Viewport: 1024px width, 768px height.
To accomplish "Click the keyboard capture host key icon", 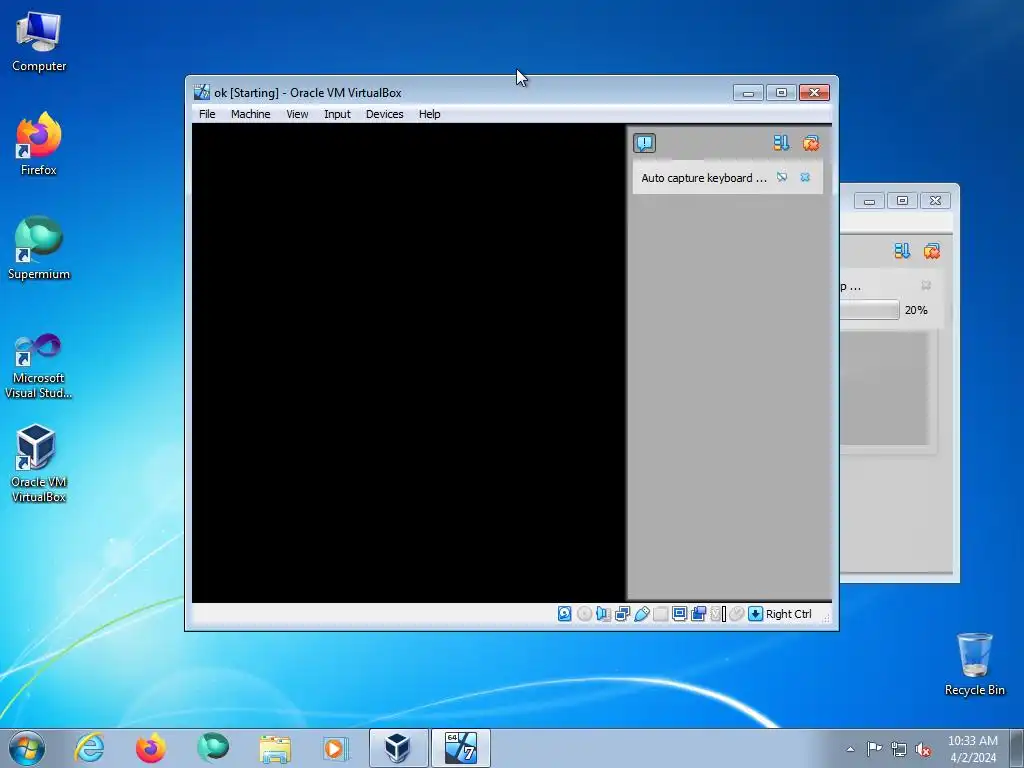I will [755, 614].
